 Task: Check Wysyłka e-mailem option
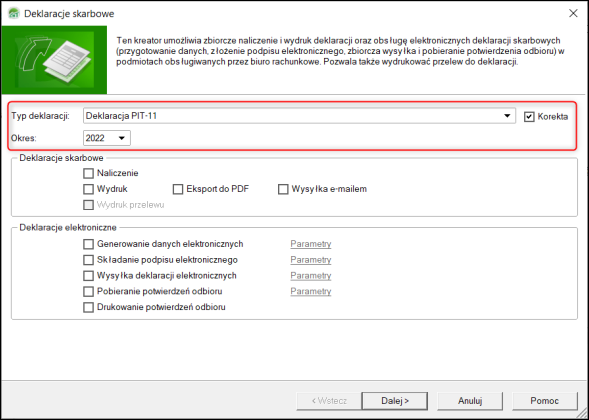pyautogui.click(x=283, y=189)
